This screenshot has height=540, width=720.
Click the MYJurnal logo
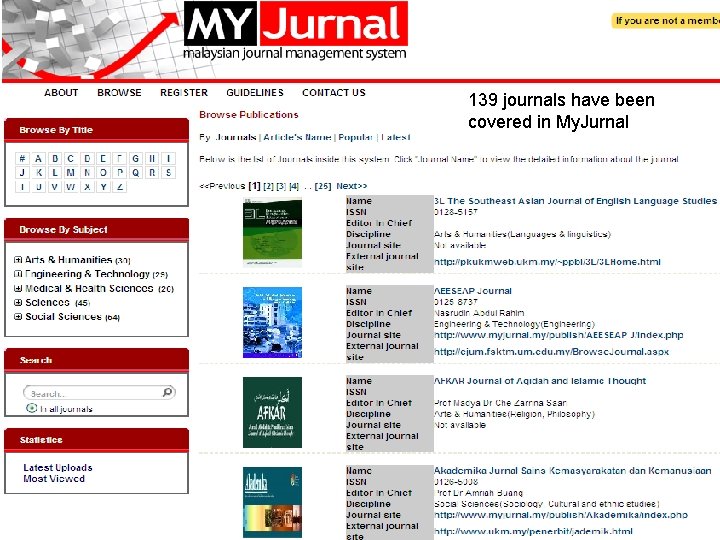(x=296, y=31)
